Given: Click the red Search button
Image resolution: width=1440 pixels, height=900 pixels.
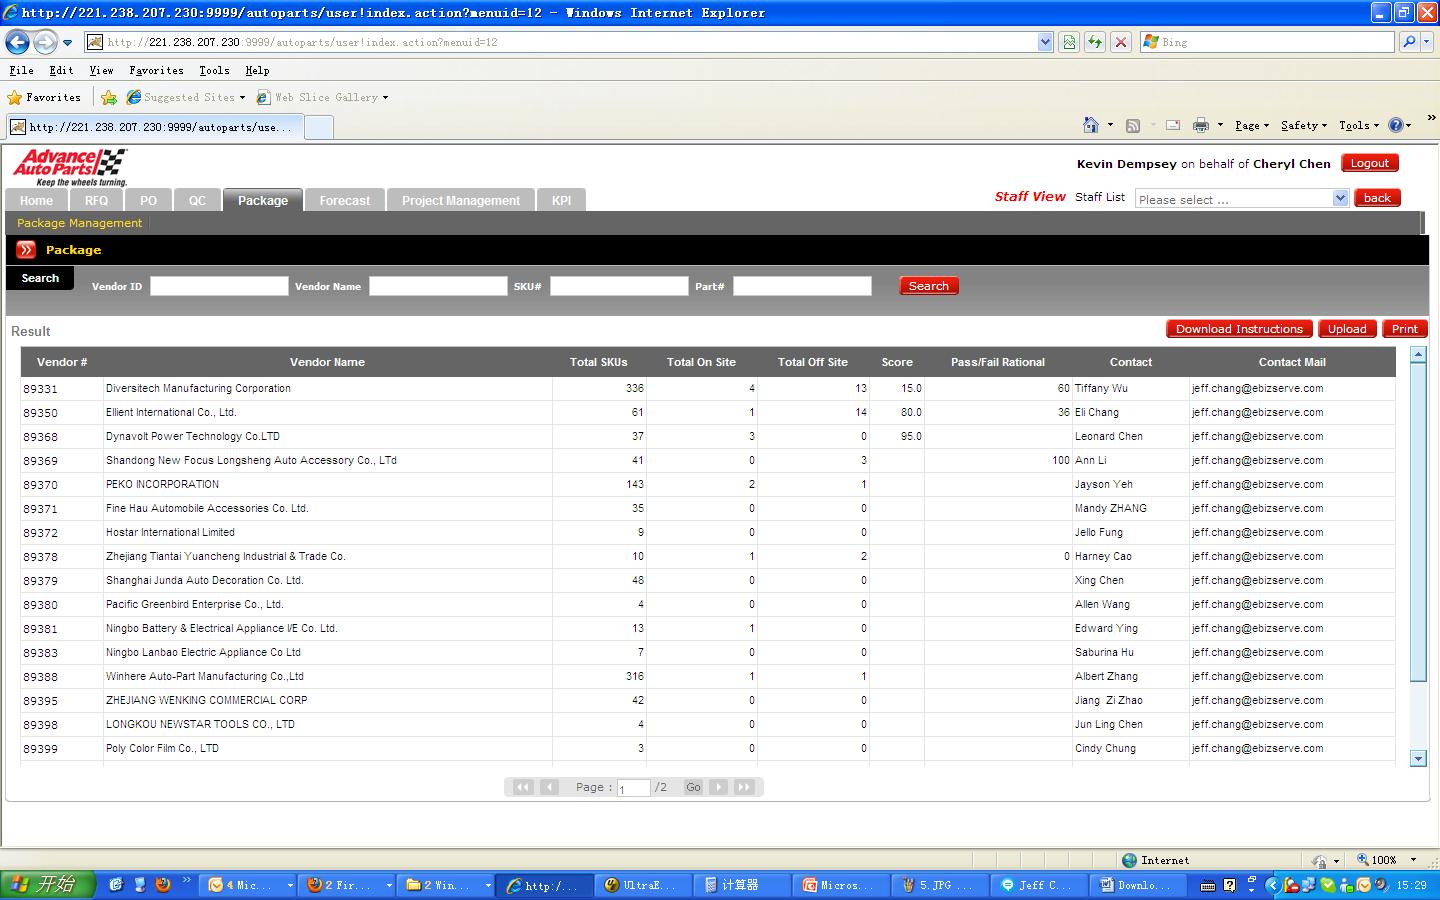Looking at the screenshot, I should pyautogui.click(x=928, y=286).
